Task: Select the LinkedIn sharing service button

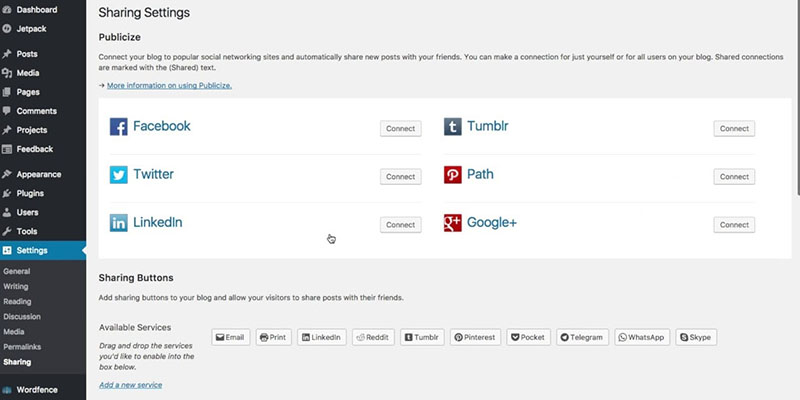Action: click(x=321, y=337)
